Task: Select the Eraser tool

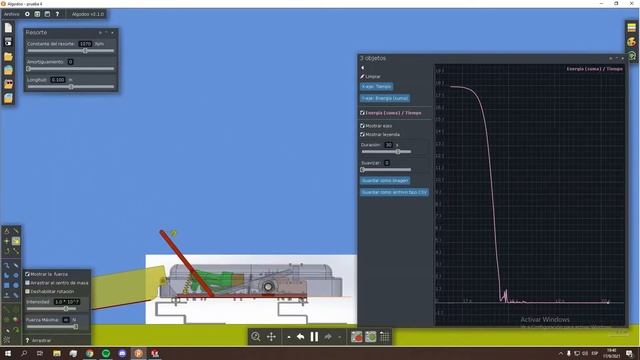Action: 16,265
